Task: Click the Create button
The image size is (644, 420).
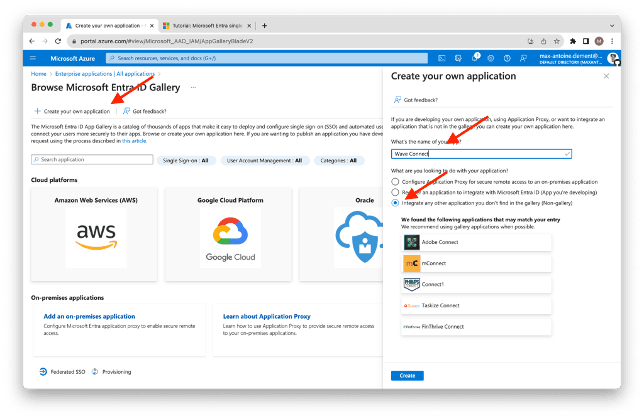Action: 407,376
